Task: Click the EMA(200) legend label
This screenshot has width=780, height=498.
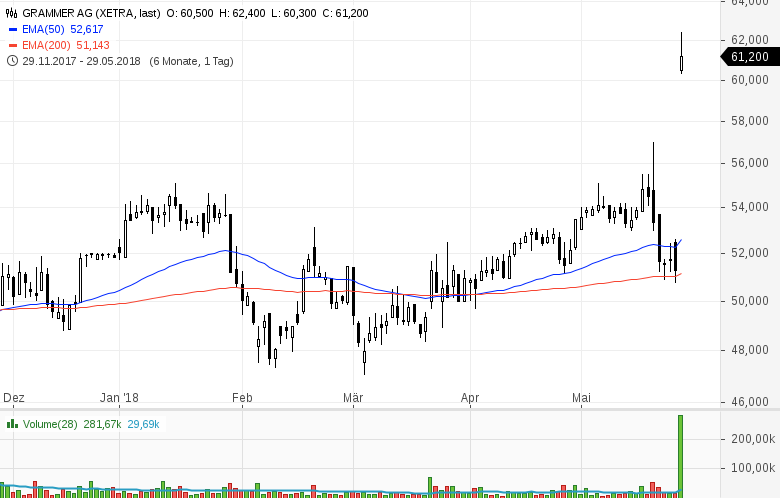Action: [46, 45]
